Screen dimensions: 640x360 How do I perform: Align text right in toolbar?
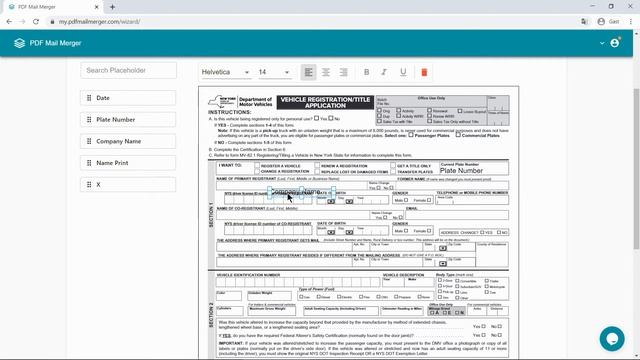pos(344,72)
